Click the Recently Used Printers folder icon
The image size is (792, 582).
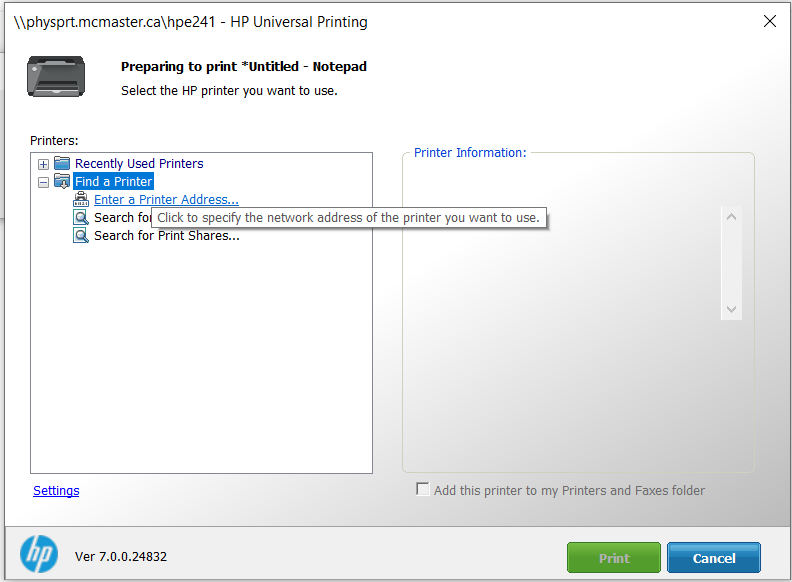click(62, 164)
